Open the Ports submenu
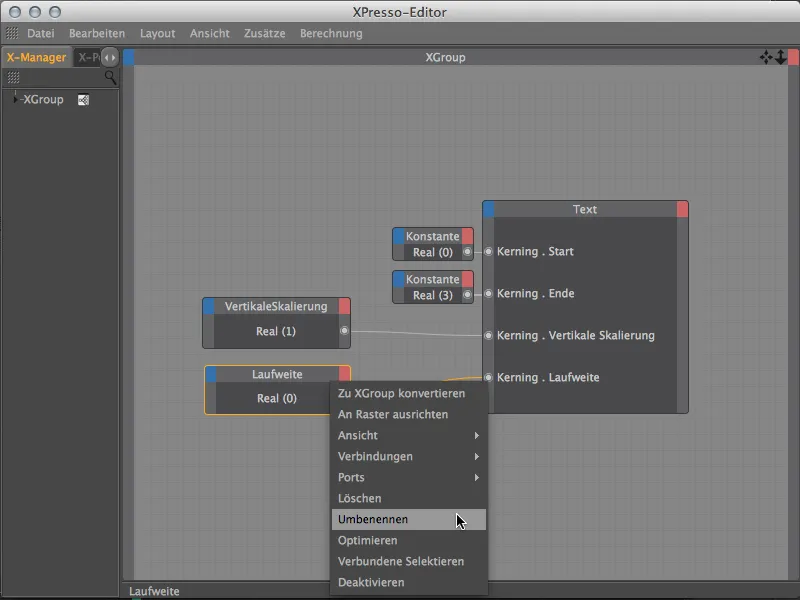The image size is (800, 600). pos(409,477)
